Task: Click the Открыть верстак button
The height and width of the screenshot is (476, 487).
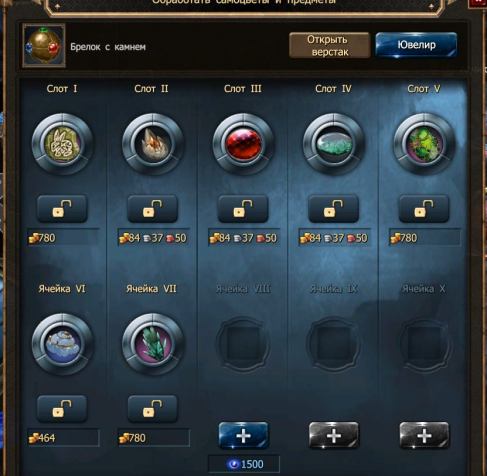Action: 330,45
